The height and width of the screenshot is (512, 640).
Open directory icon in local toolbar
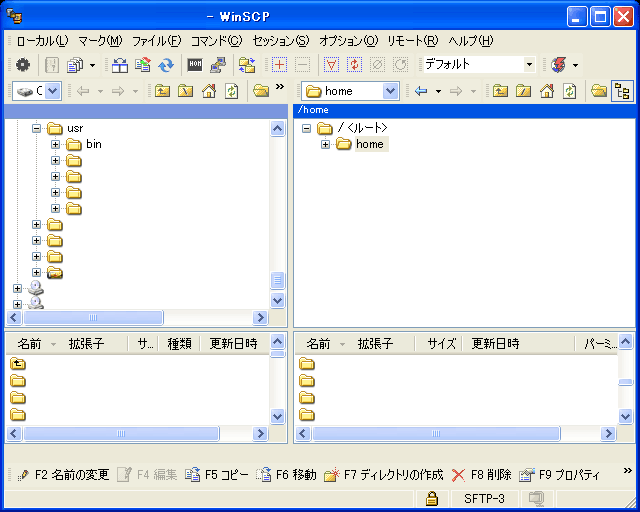tap(261, 91)
